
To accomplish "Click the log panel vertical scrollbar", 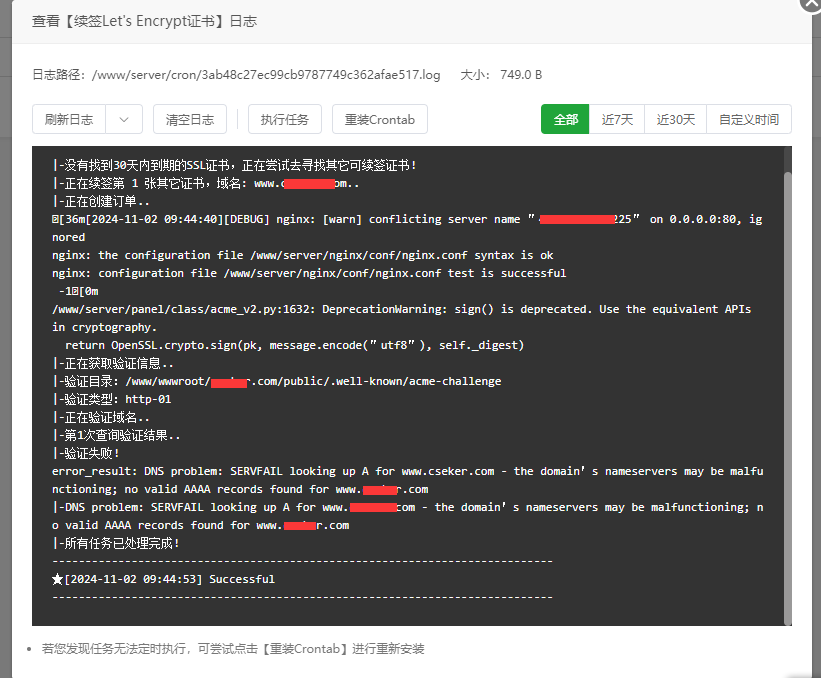I will tap(787, 398).
